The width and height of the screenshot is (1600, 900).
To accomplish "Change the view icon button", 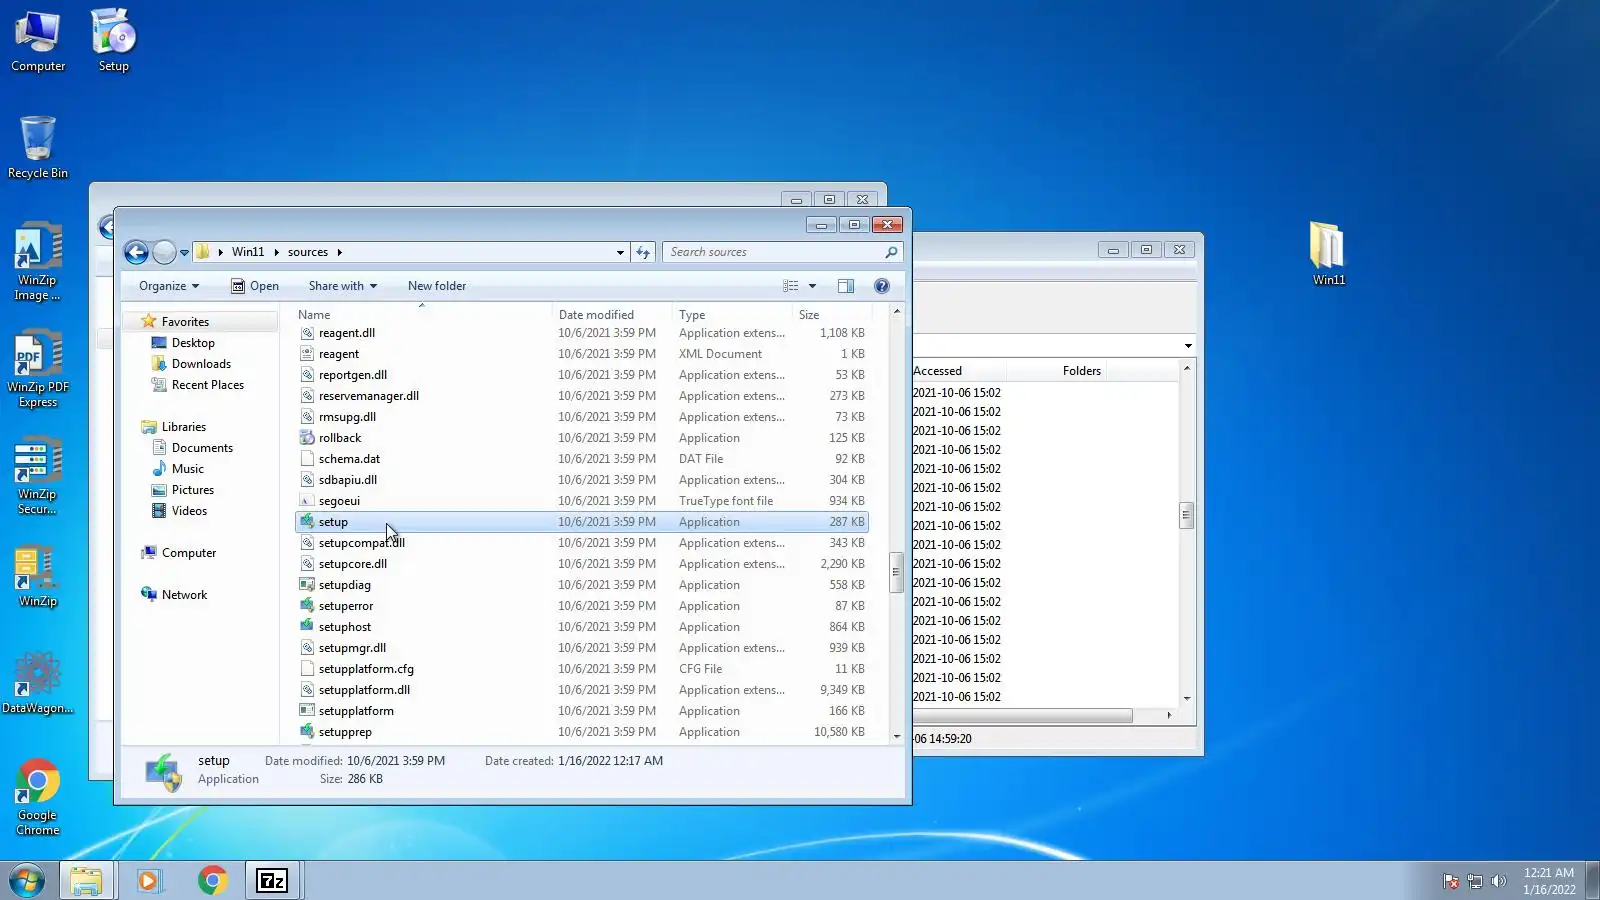I will click(791, 286).
